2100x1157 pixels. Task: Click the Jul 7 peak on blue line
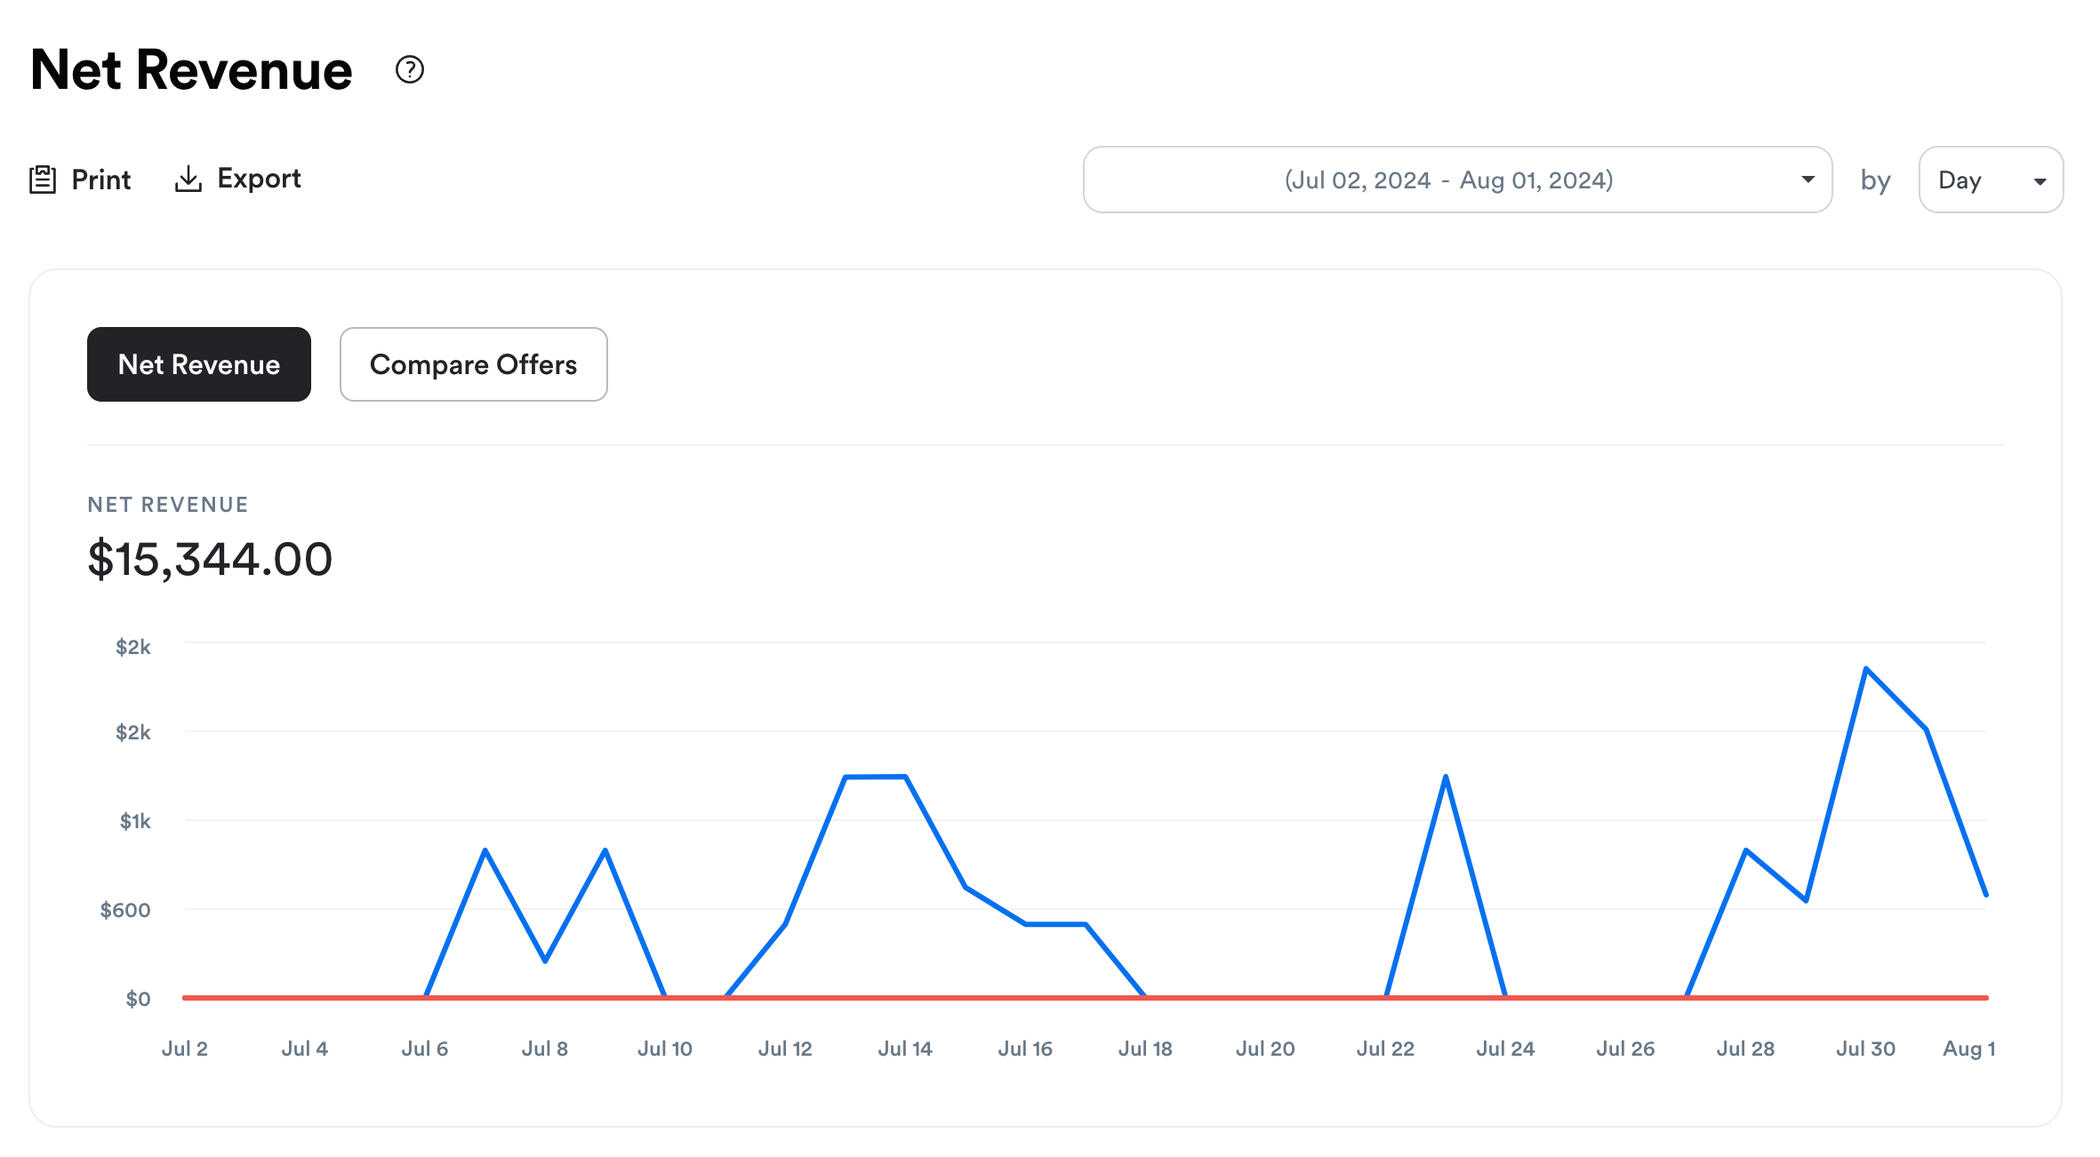point(485,850)
